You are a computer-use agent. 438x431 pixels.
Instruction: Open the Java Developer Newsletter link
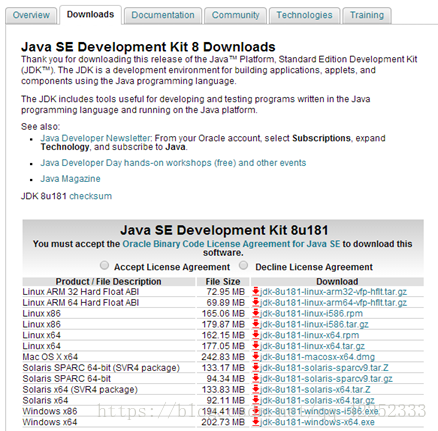(96, 138)
